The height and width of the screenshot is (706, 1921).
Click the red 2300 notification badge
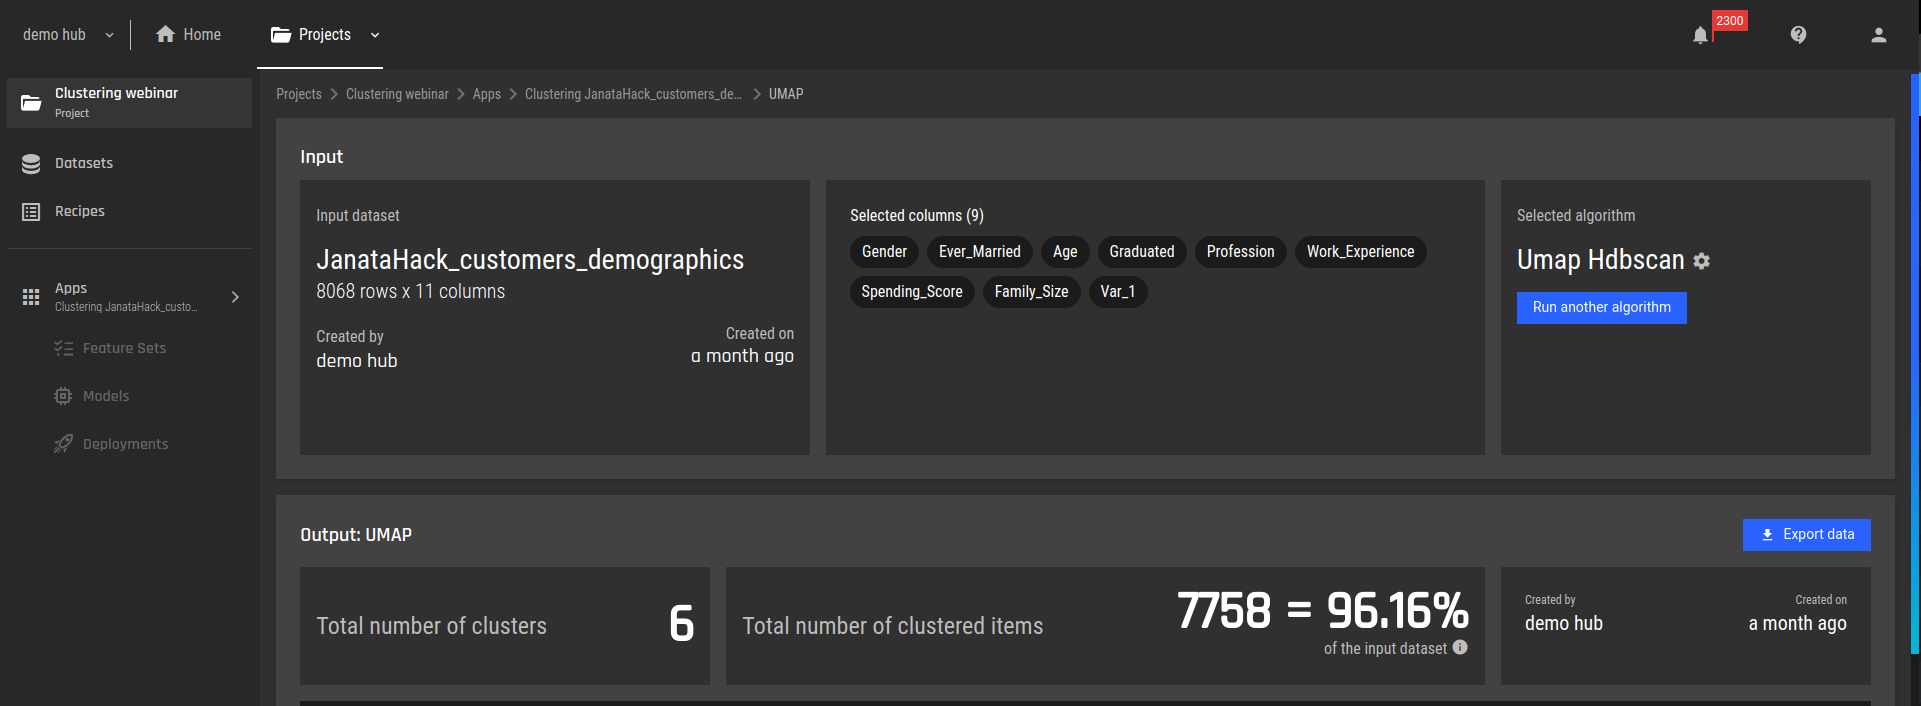click(1730, 20)
